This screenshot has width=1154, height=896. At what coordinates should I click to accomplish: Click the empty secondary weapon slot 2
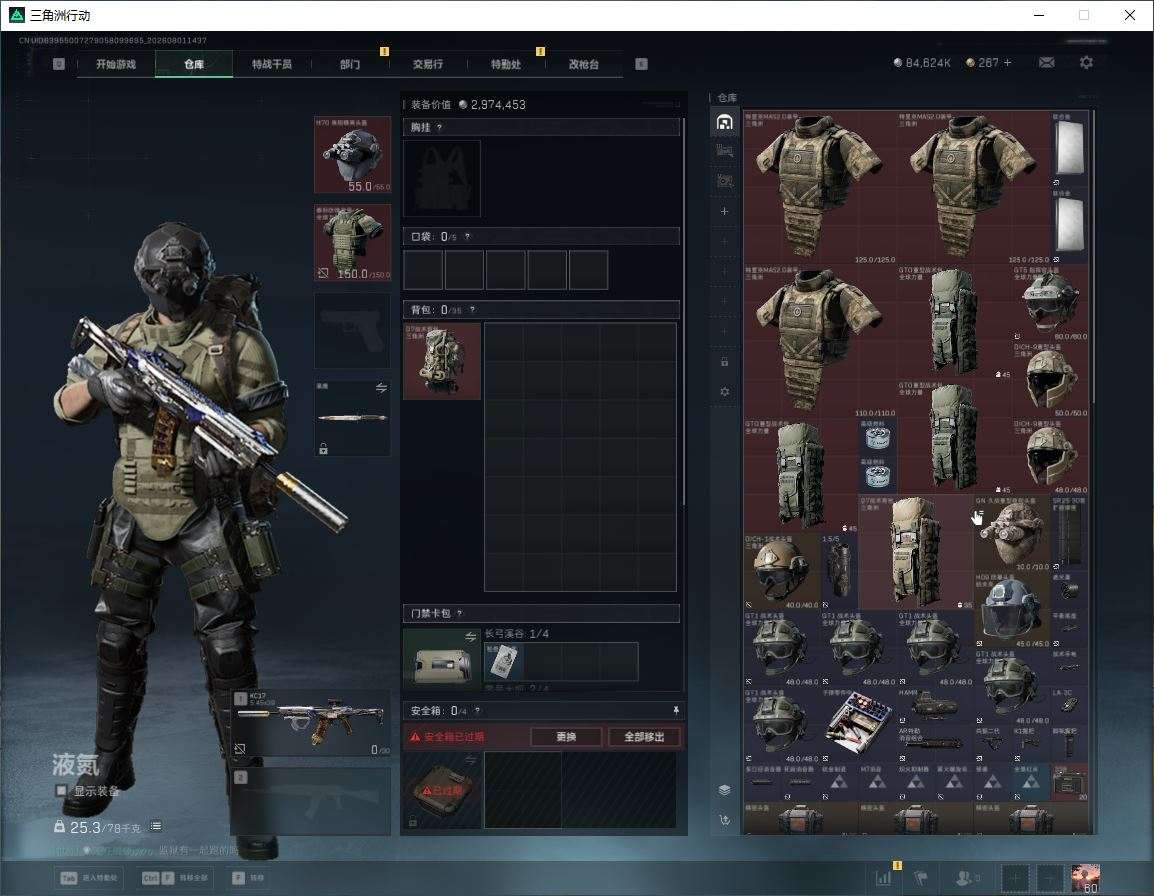[311, 801]
